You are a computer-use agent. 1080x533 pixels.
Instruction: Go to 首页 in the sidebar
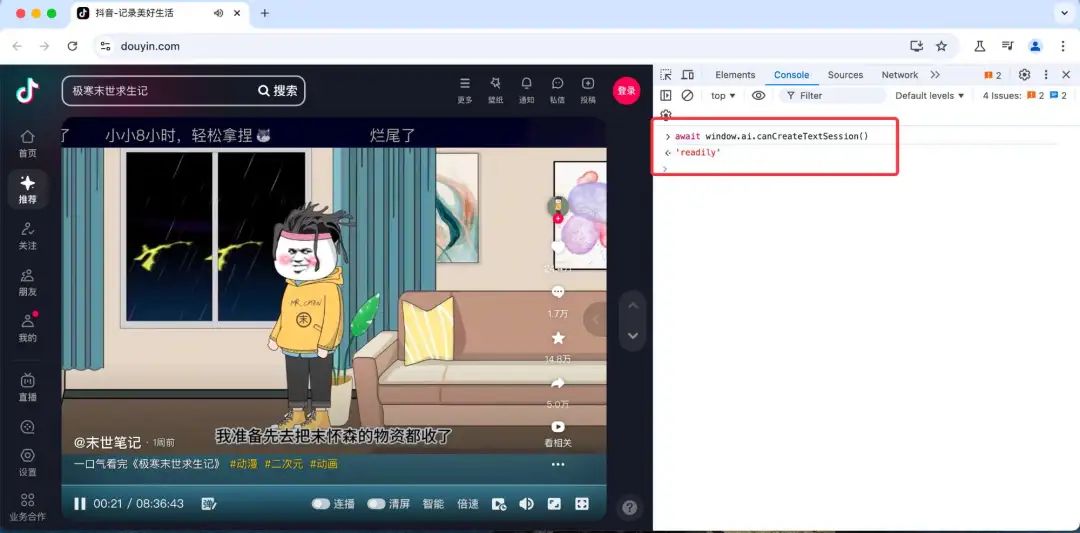(x=28, y=144)
